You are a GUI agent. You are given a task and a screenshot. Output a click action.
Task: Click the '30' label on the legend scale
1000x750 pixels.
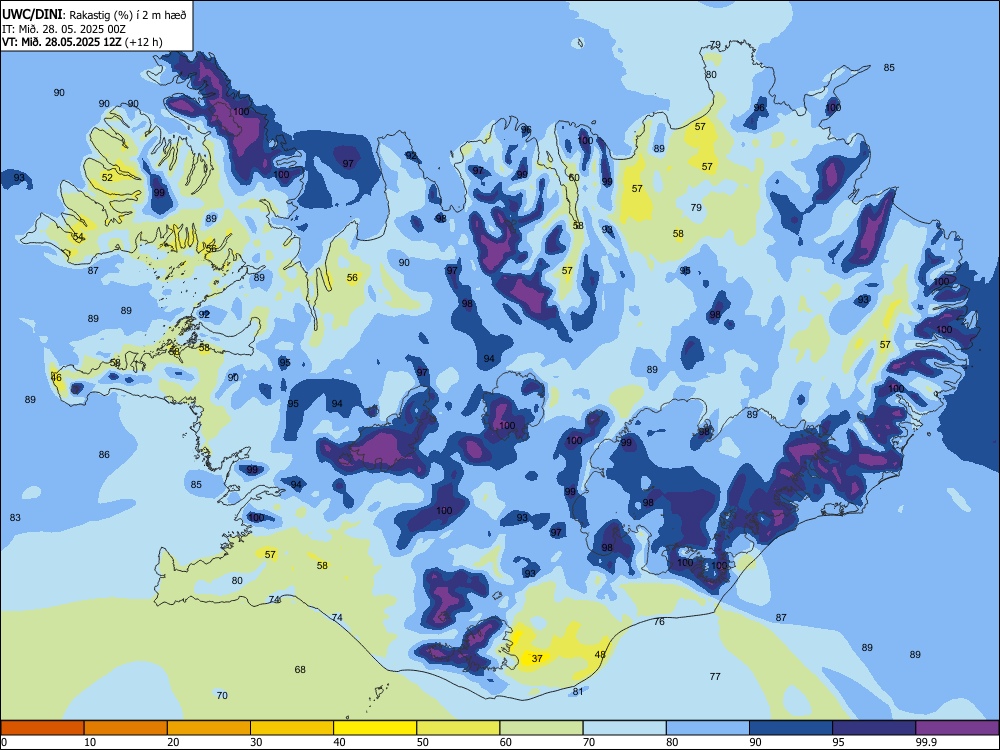click(256, 742)
